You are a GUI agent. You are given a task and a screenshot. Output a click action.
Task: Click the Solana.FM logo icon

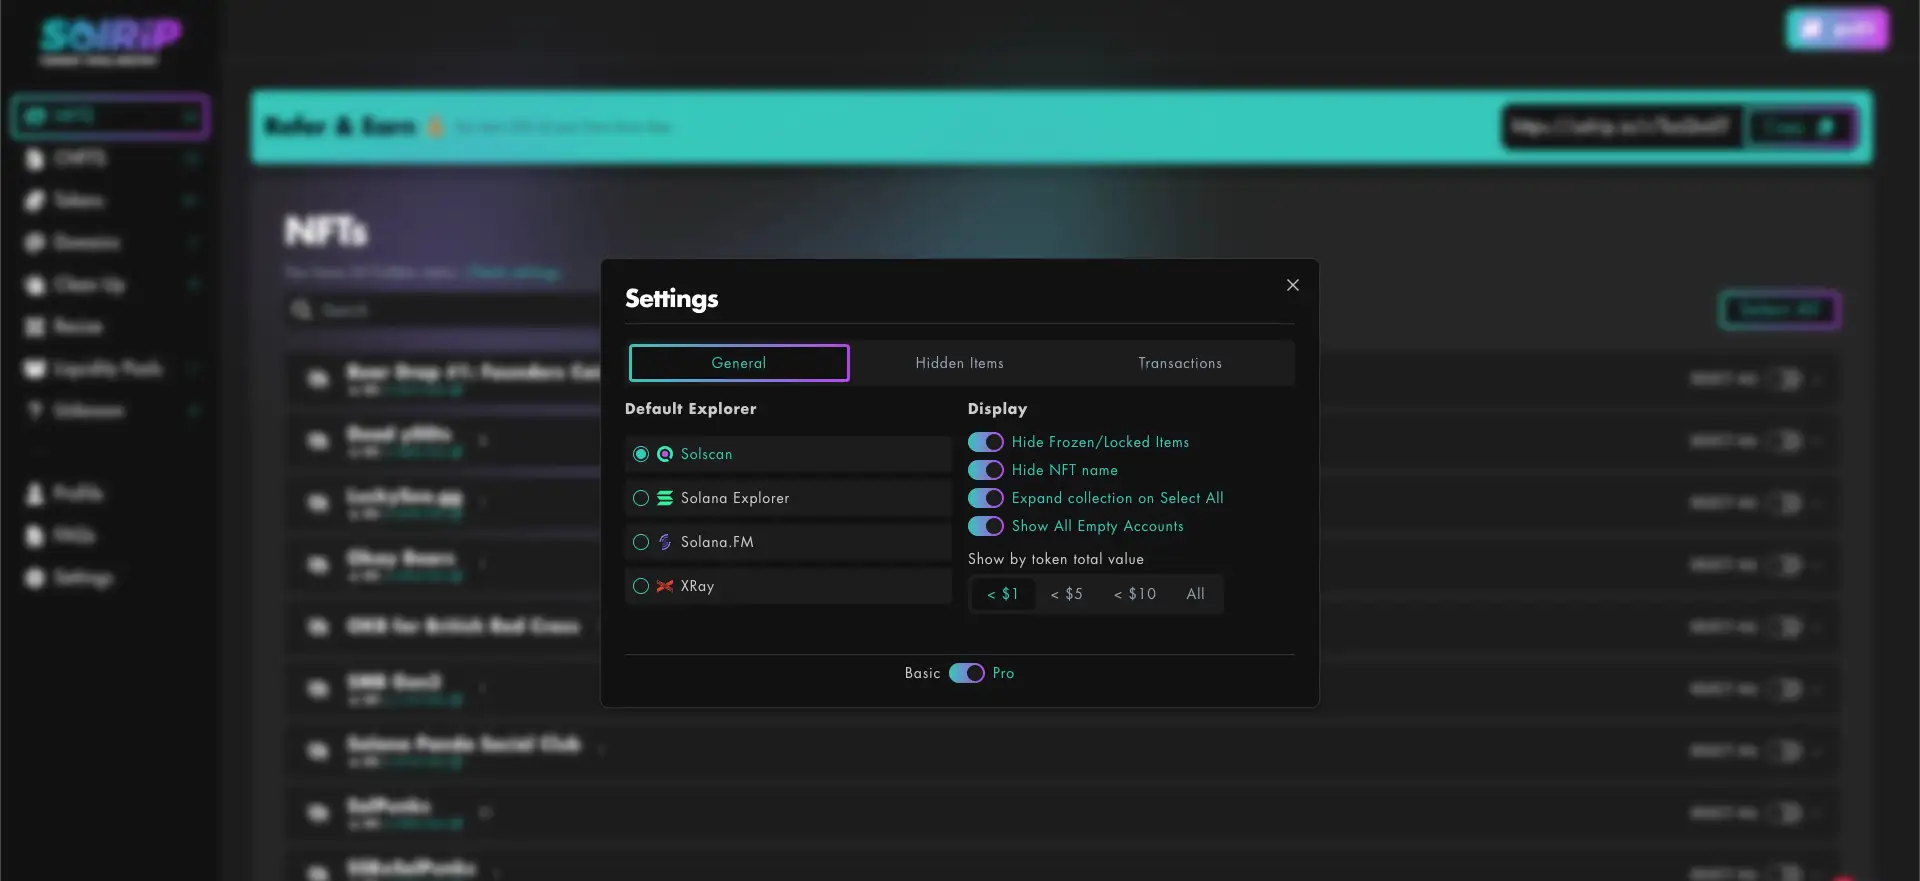click(x=665, y=542)
